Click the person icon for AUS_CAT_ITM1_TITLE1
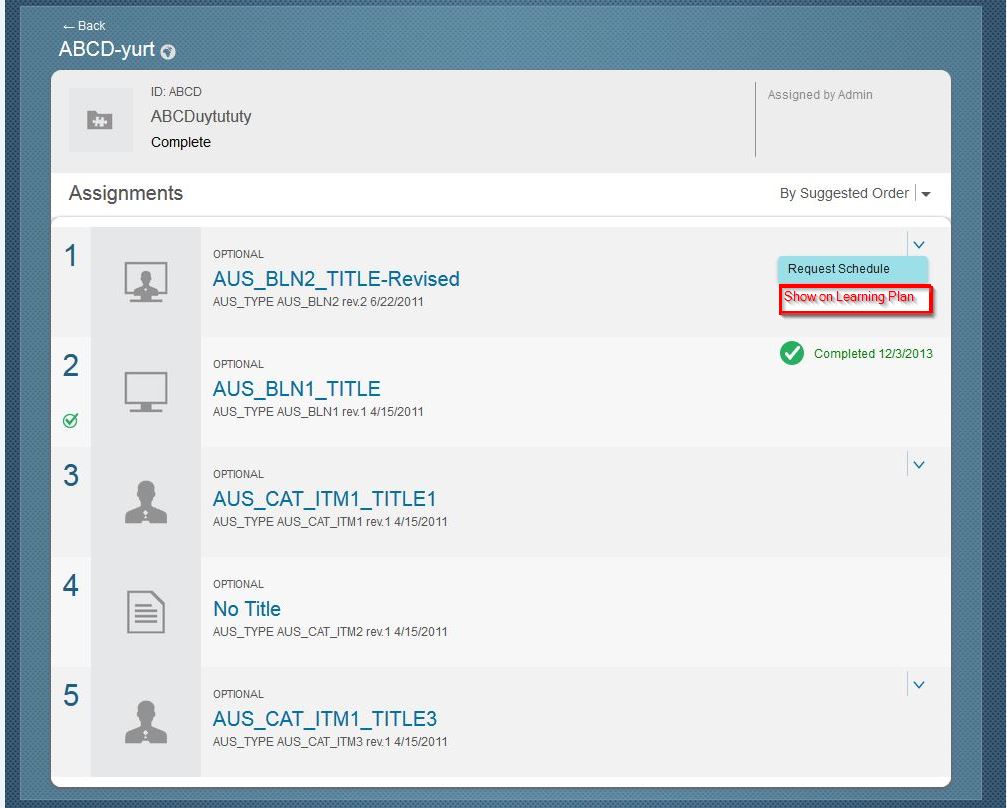 [x=146, y=502]
